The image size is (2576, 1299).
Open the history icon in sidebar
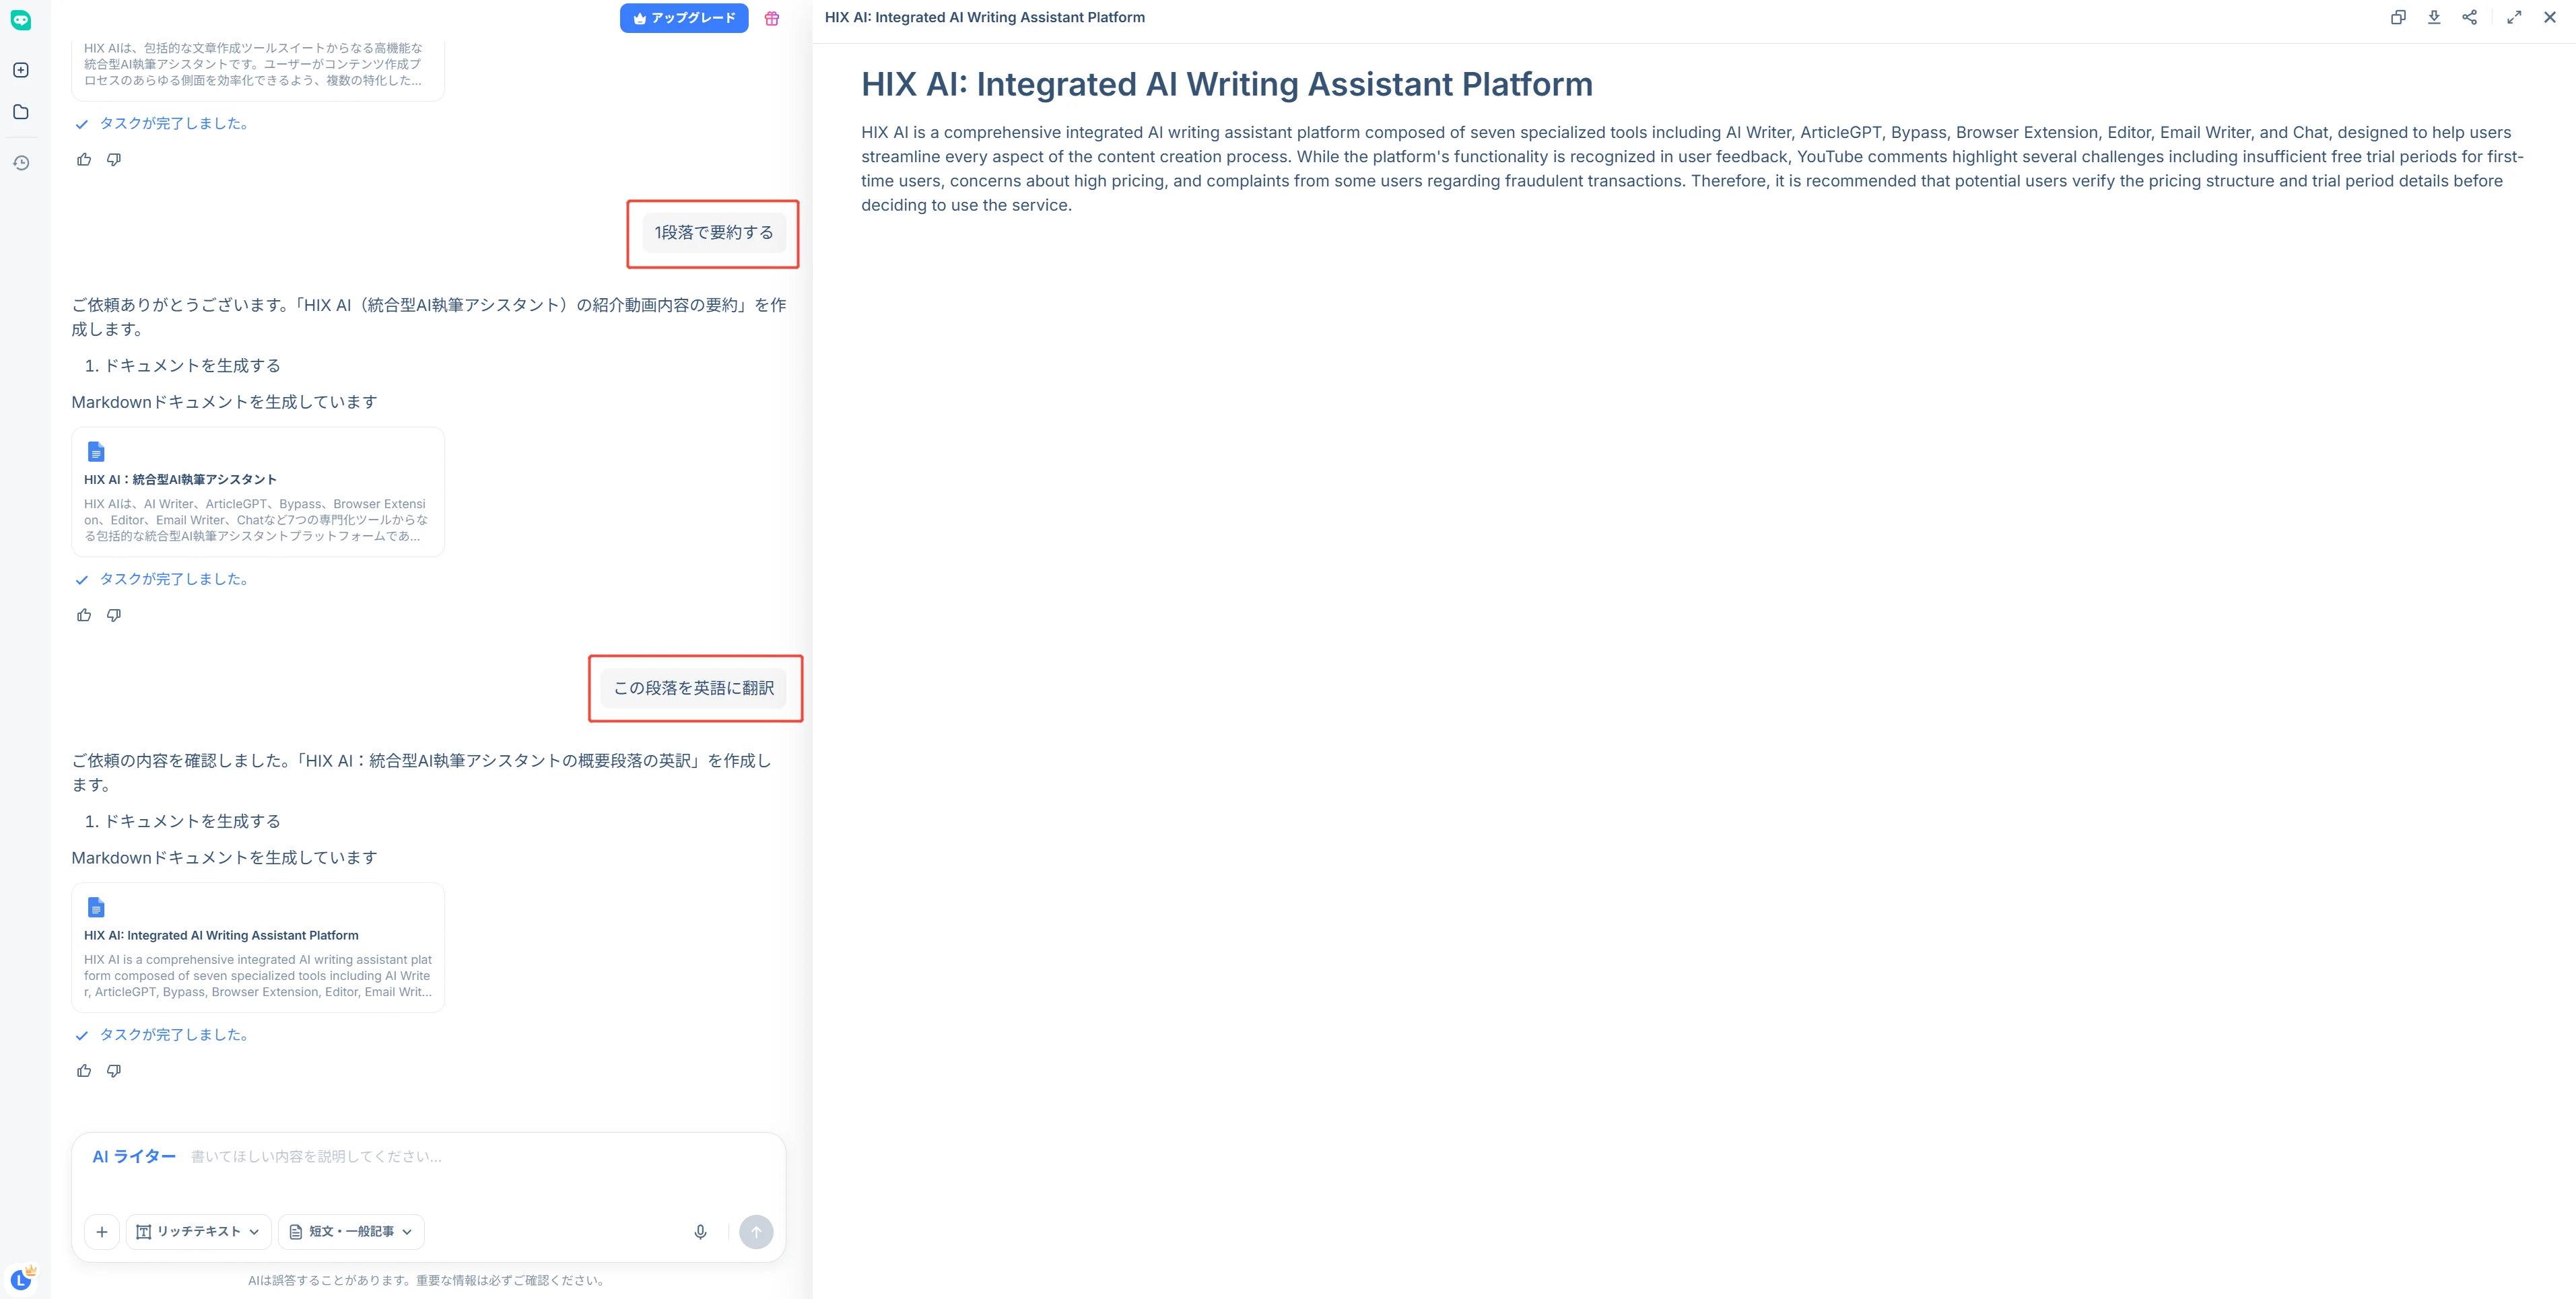[21, 163]
